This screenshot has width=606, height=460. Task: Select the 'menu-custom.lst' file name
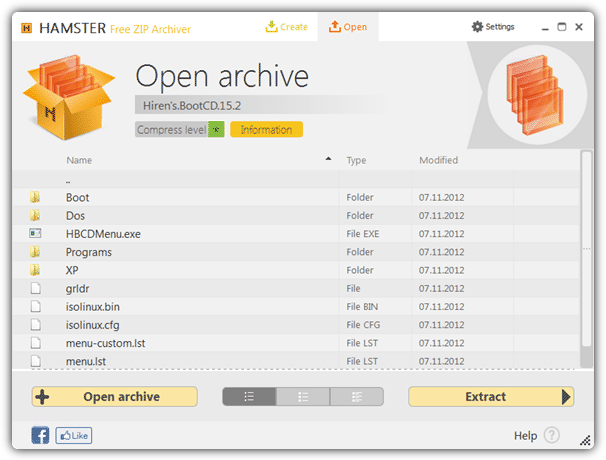[x=106, y=343]
